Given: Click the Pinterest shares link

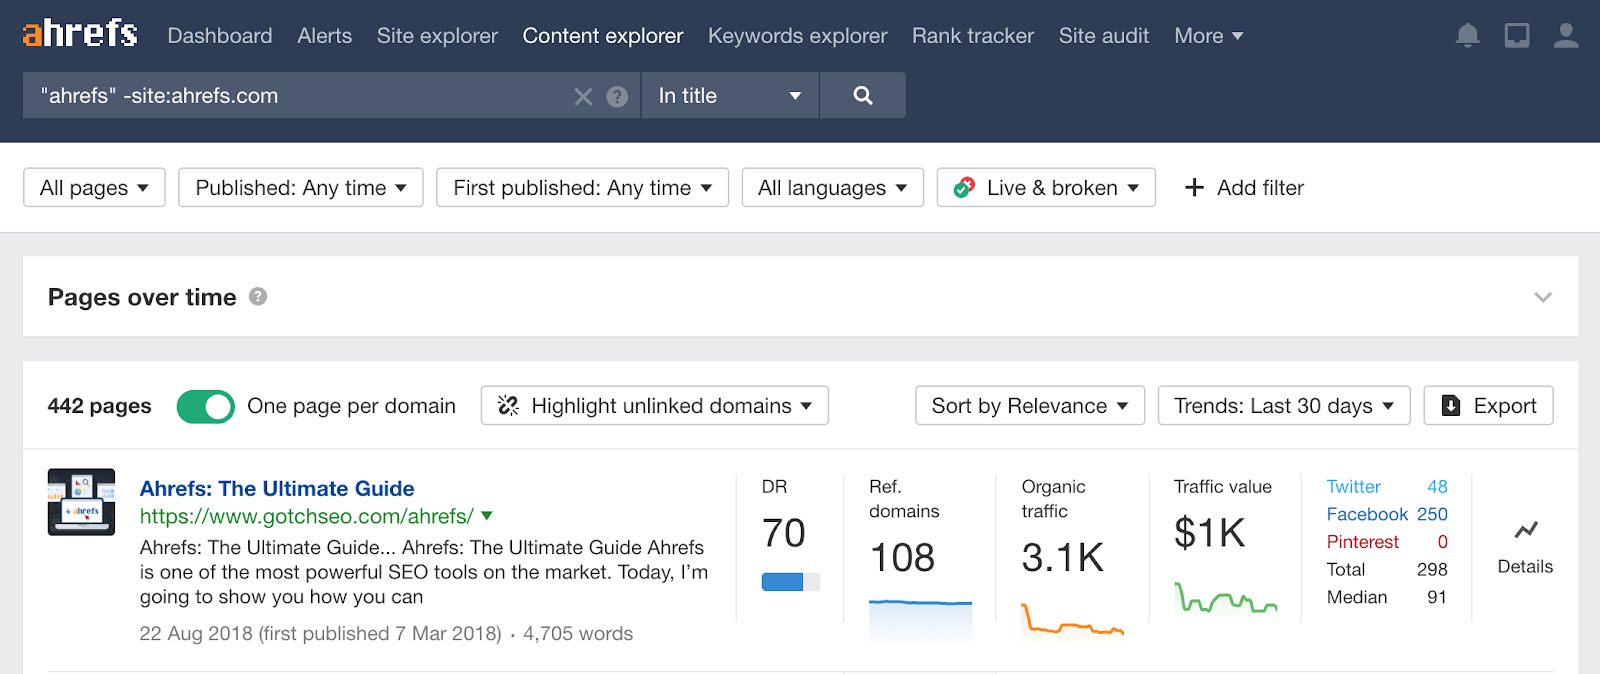Looking at the screenshot, I should coord(1363,542).
